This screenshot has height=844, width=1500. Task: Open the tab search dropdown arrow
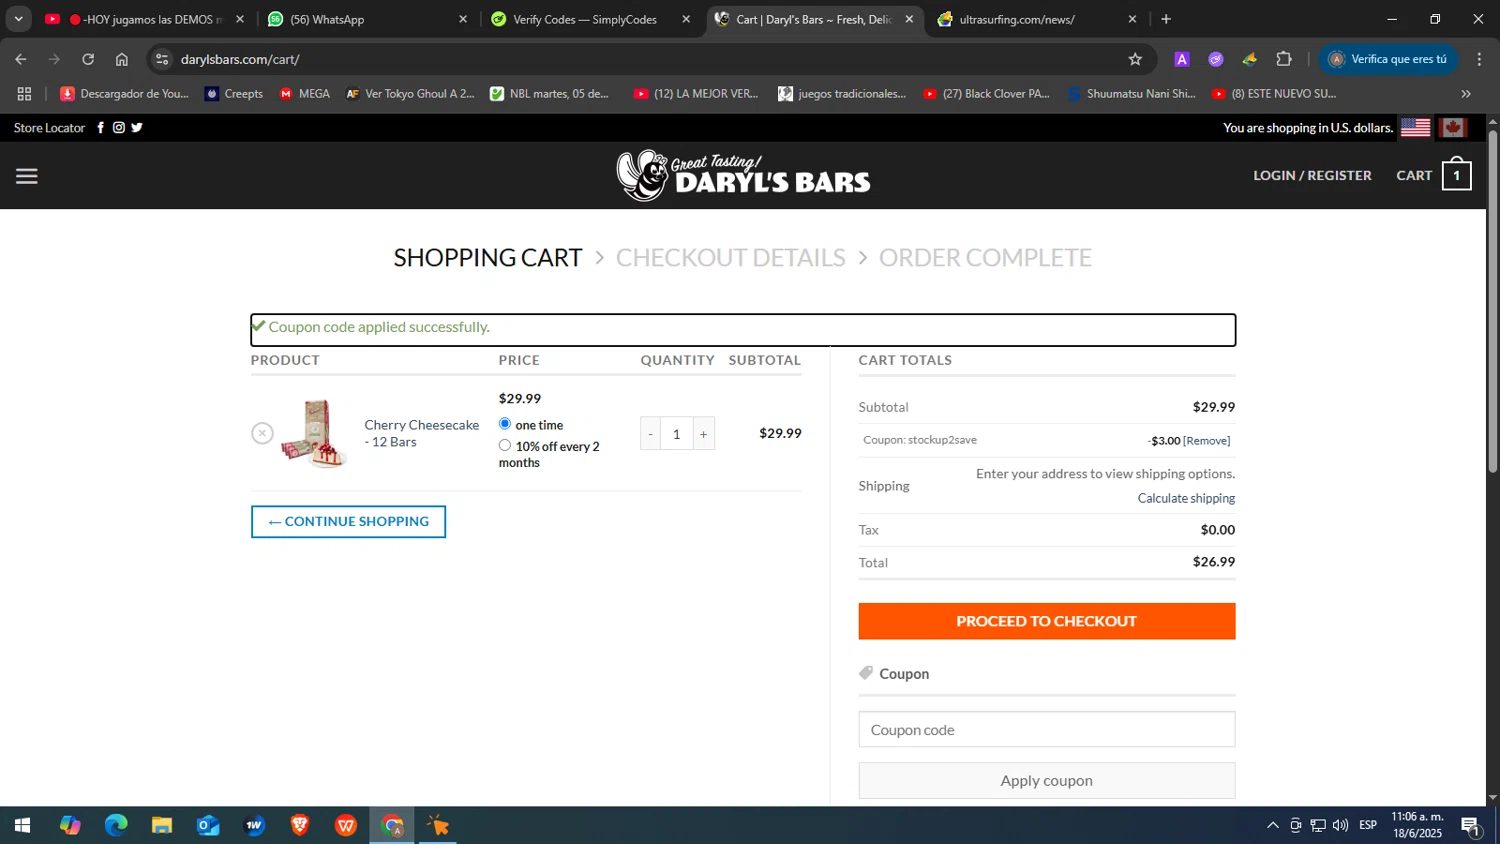coord(18,19)
